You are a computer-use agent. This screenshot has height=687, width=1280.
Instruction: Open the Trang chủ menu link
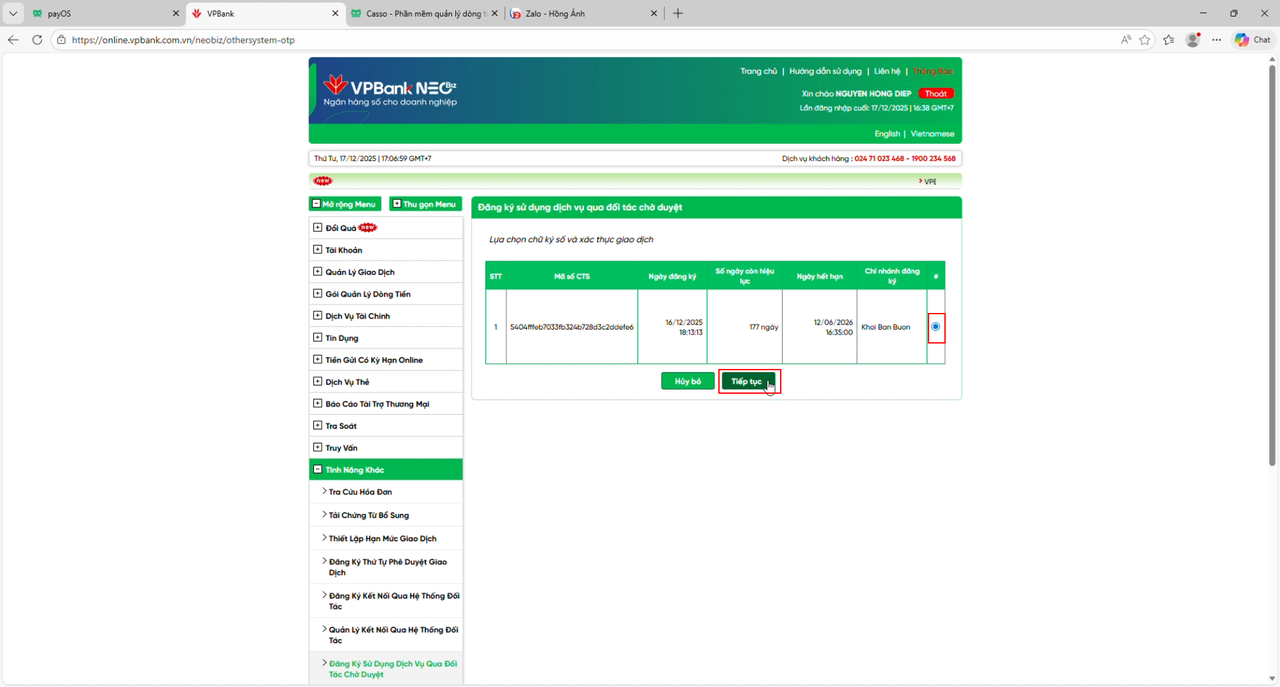click(759, 71)
